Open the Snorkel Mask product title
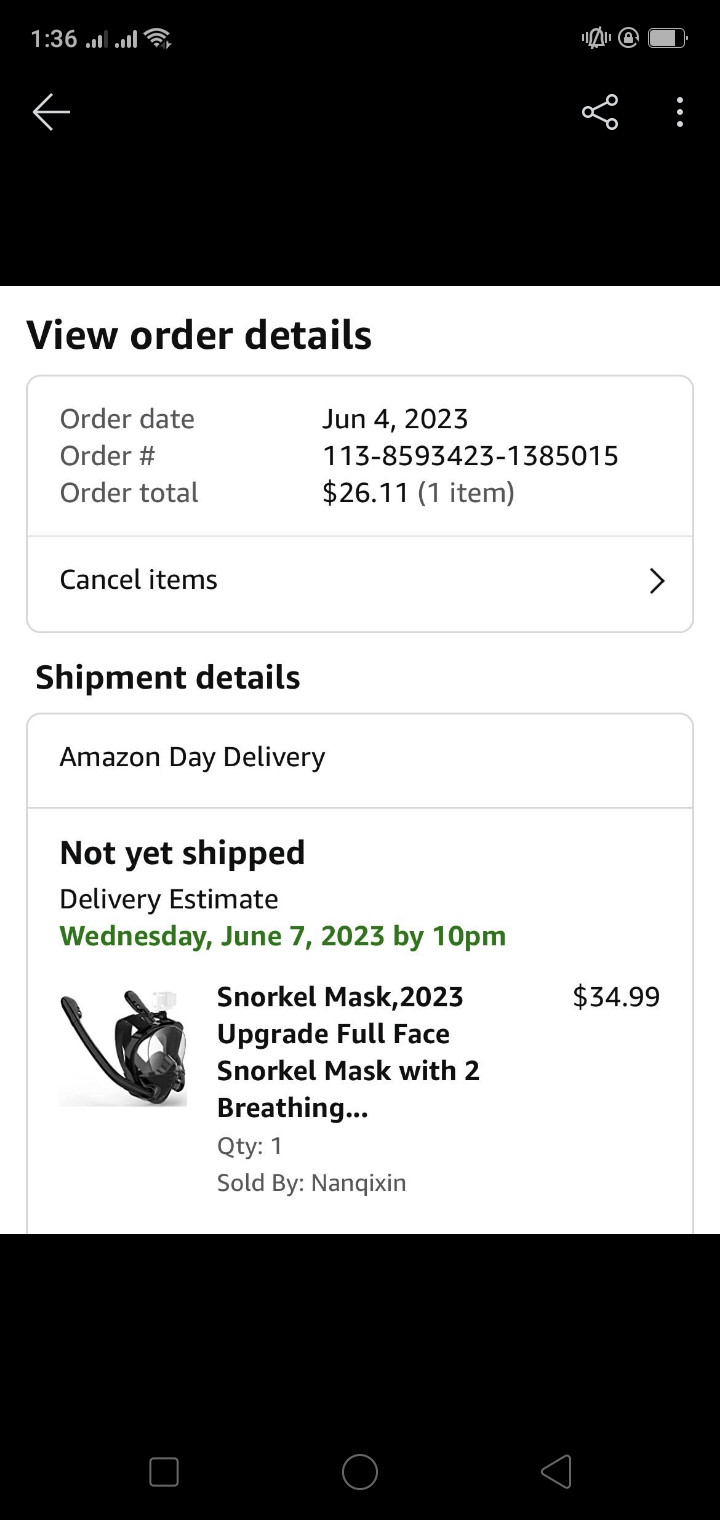Screen dimensions: 720x1520 [x=348, y=1052]
